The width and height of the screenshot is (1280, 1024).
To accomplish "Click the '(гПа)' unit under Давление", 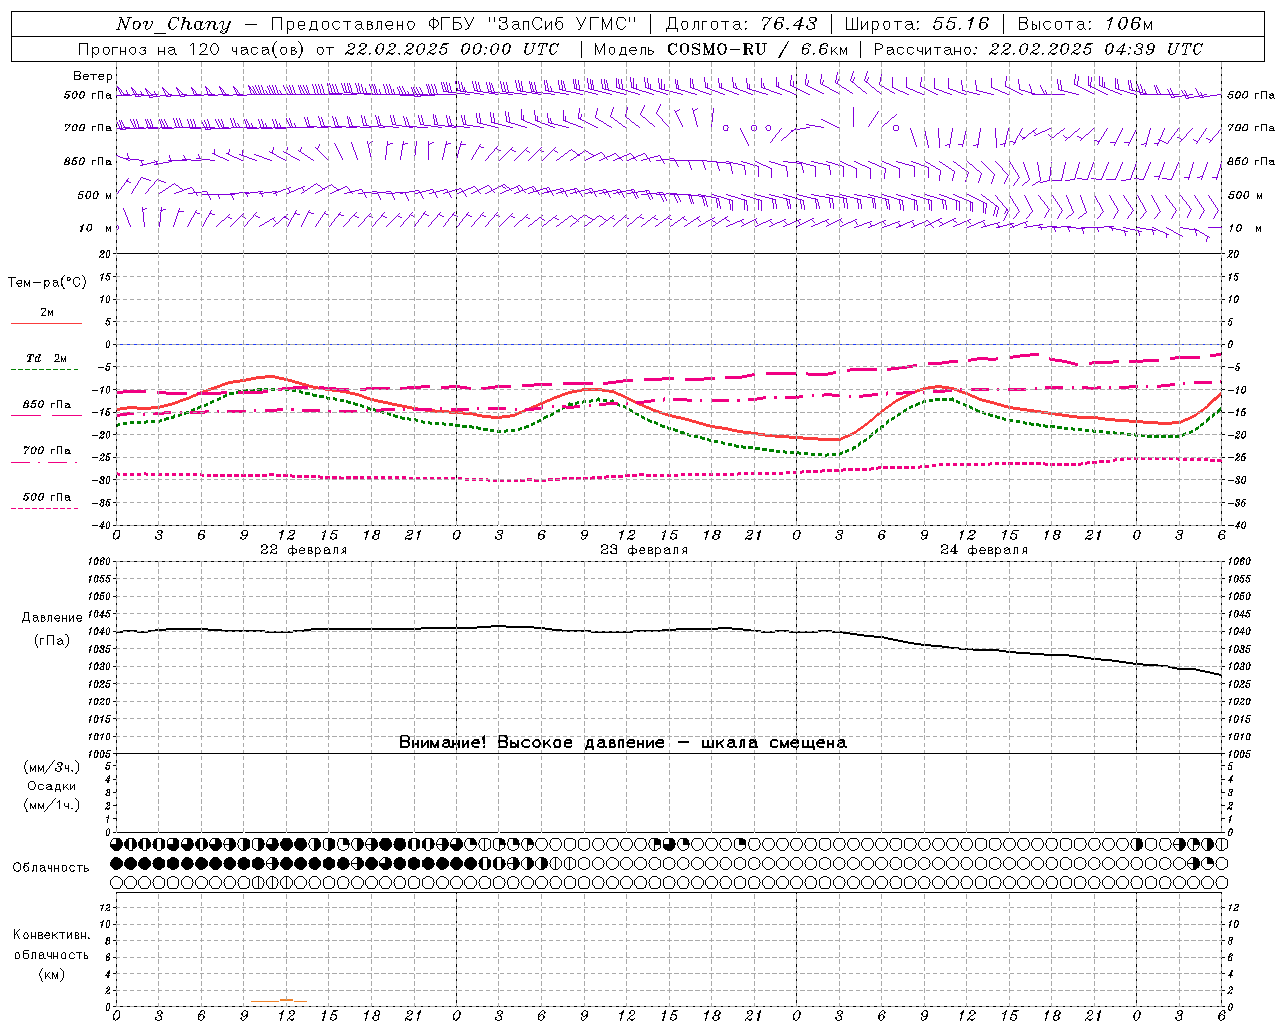I will click(x=51, y=641).
